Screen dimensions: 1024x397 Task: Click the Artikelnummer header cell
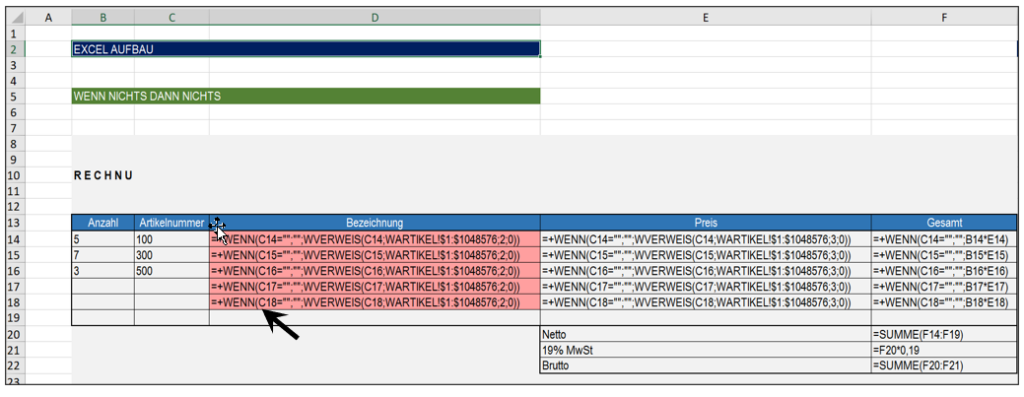tap(172, 223)
